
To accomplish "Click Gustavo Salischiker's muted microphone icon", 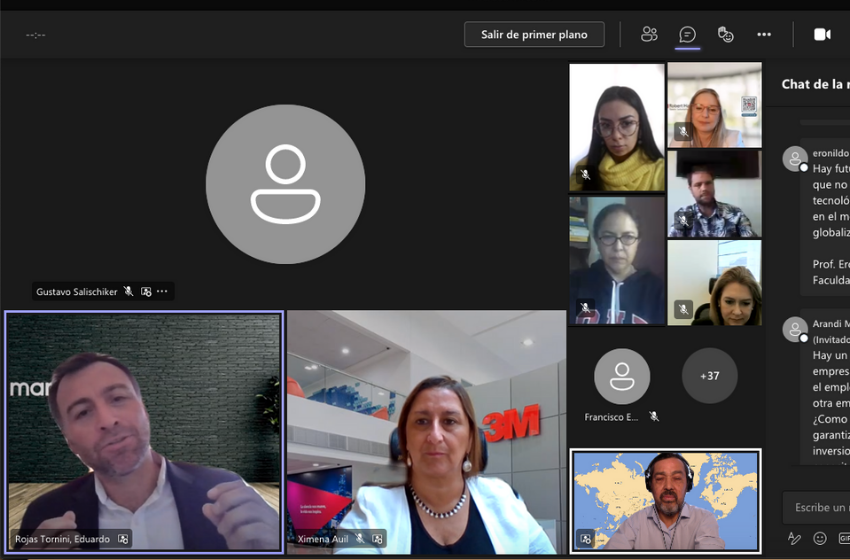I will [x=128, y=291].
